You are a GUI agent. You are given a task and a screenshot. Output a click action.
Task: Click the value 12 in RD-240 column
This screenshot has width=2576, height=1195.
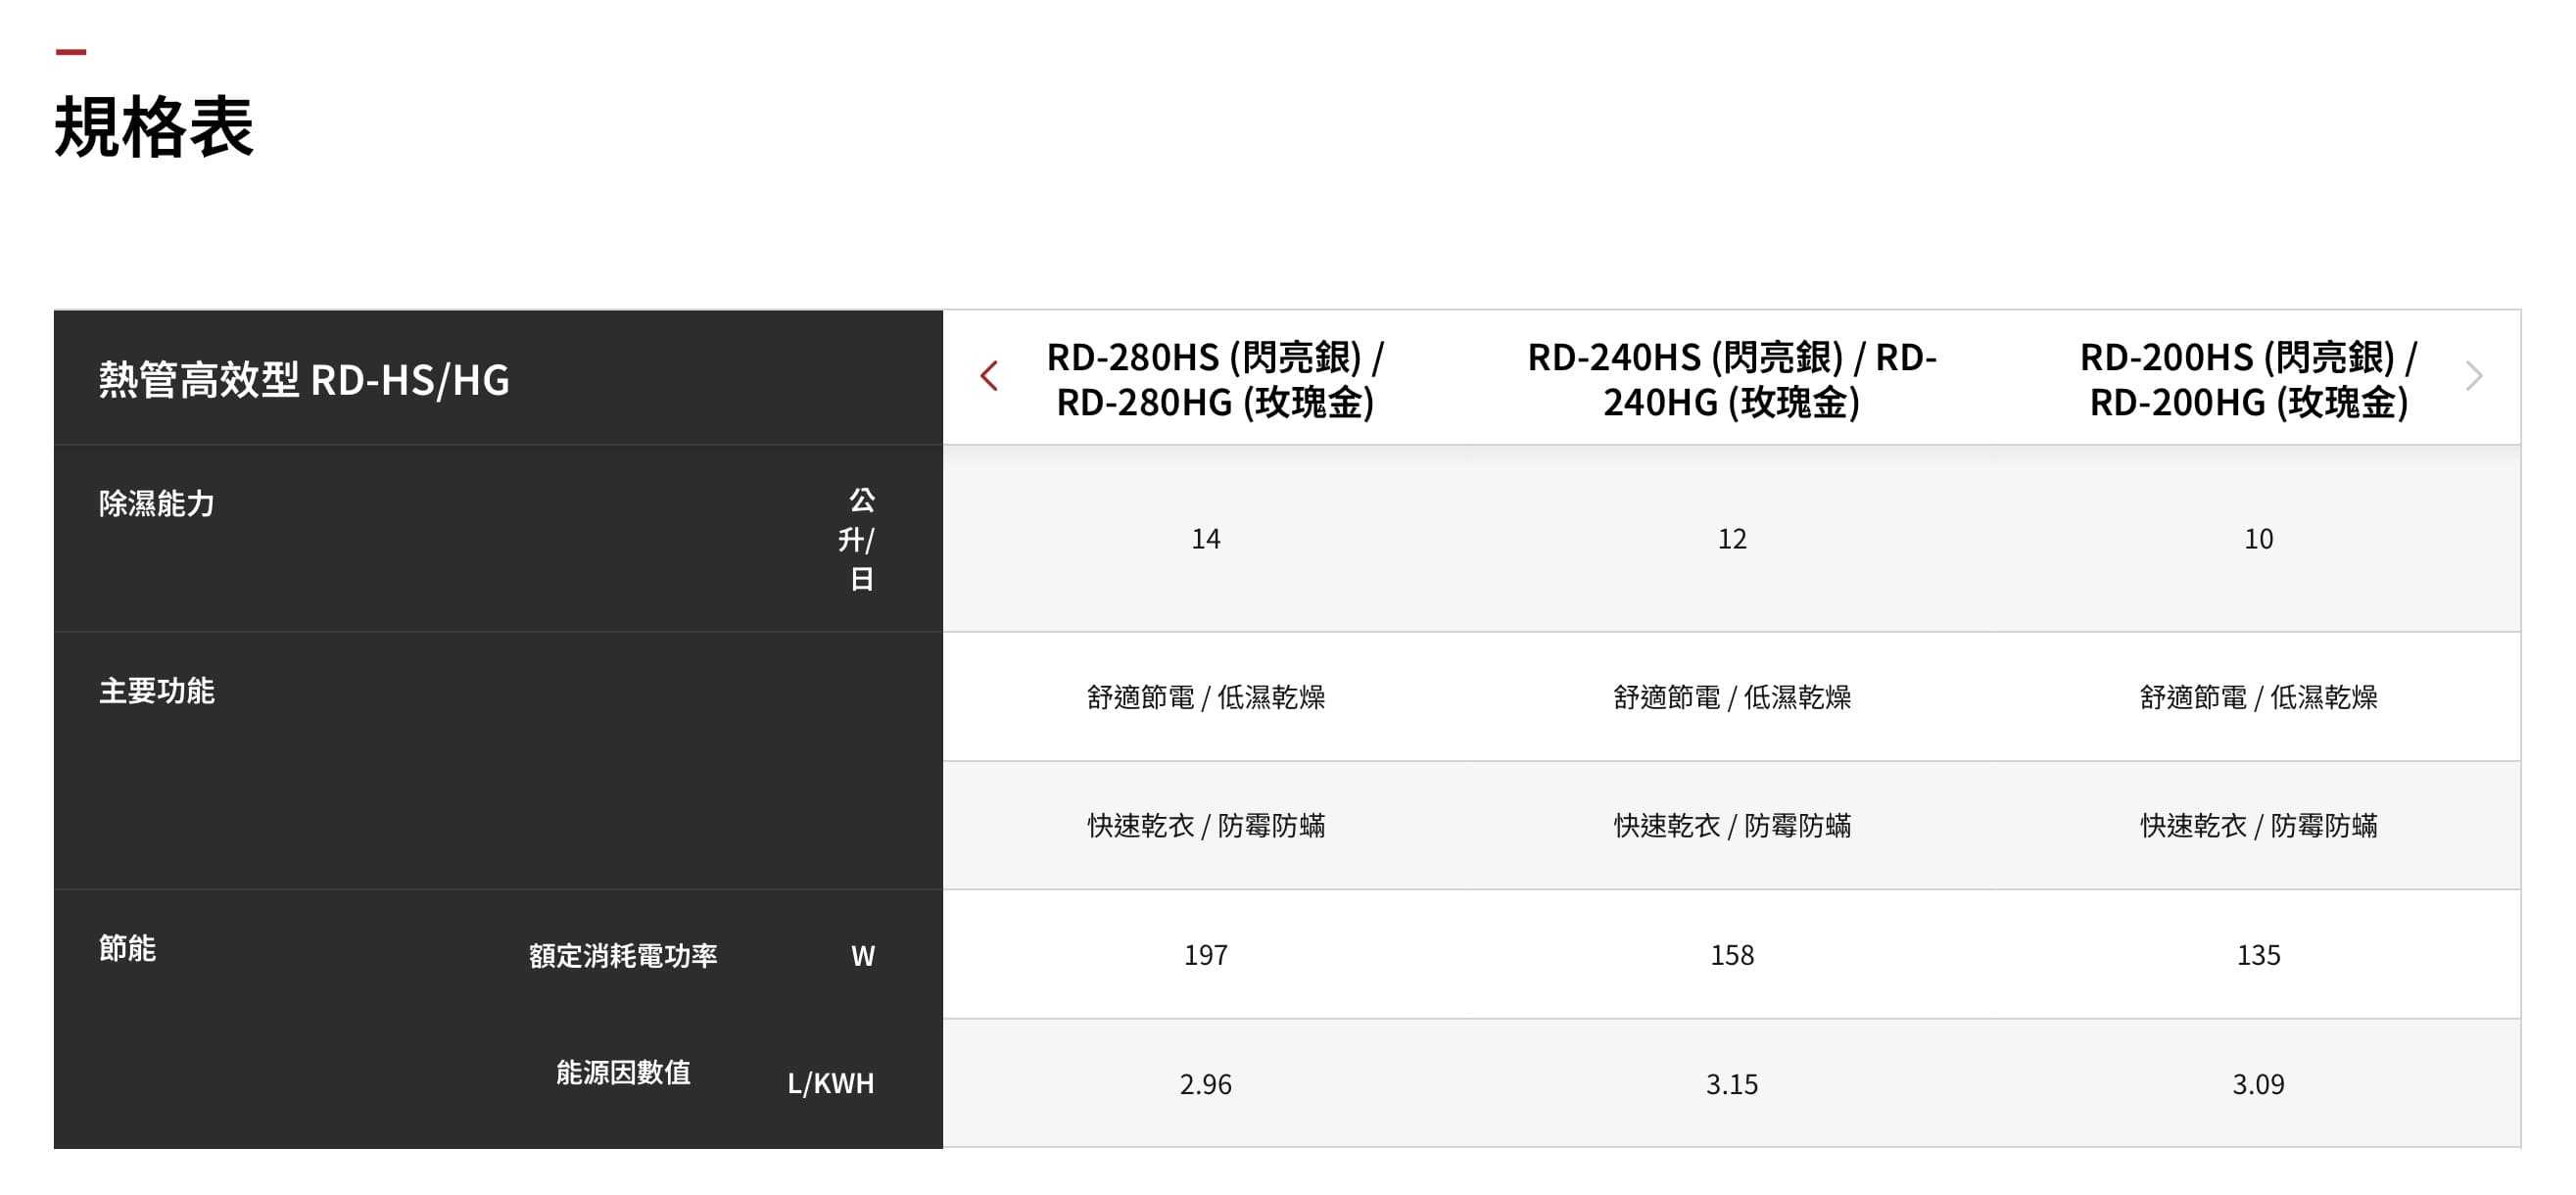click(1731, 539)
